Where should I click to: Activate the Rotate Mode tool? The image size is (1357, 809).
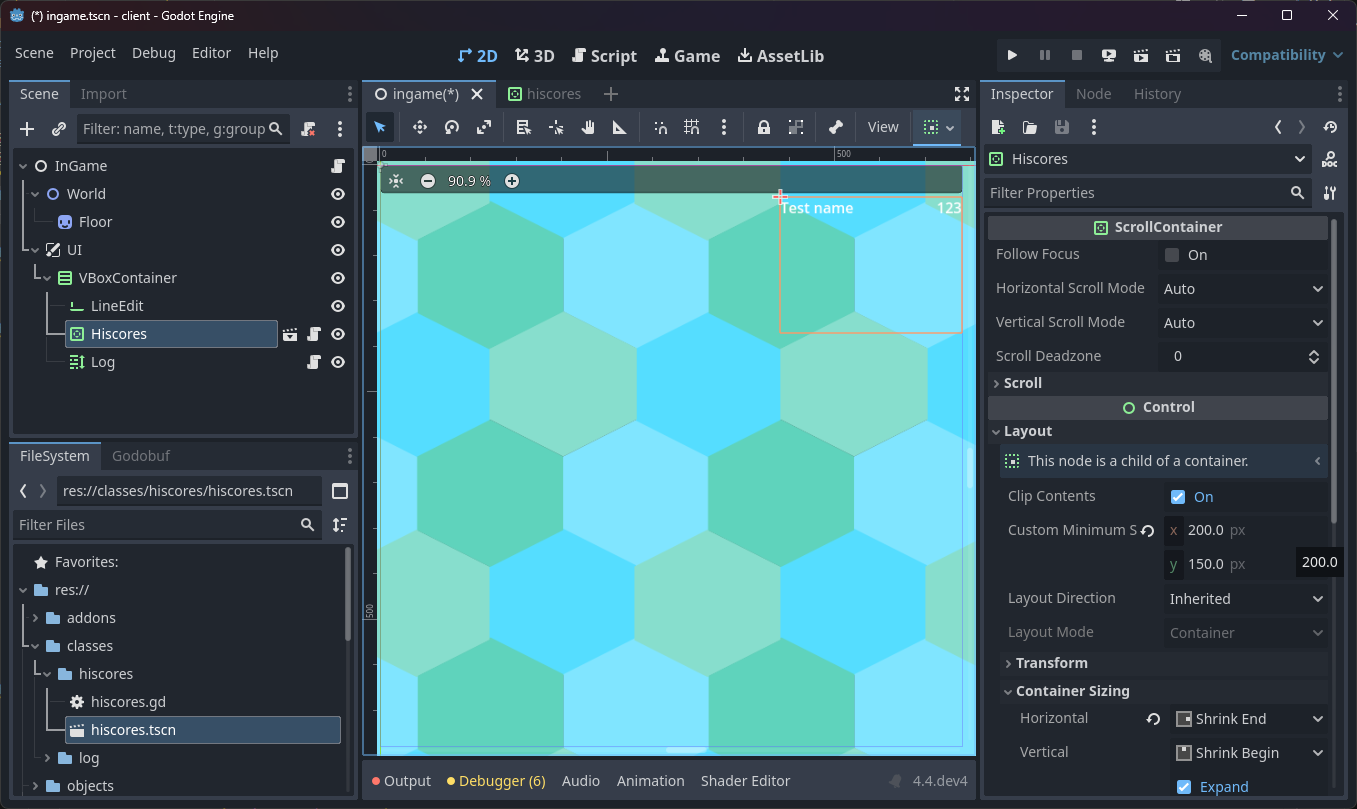(x=452, y=127)
